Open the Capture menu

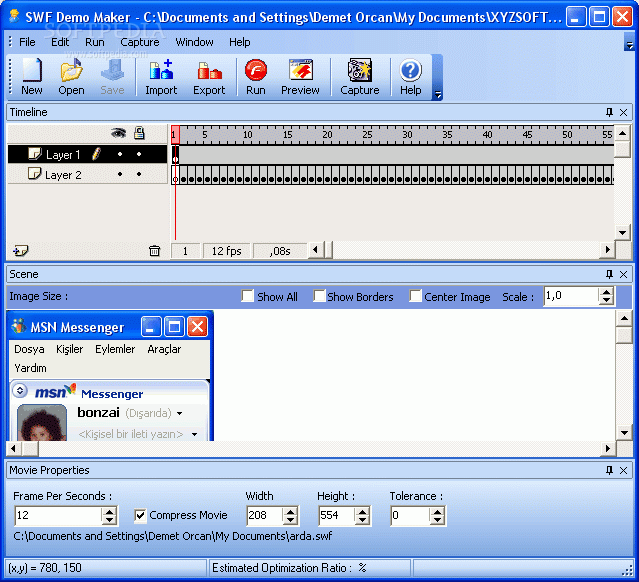point(140,42)
